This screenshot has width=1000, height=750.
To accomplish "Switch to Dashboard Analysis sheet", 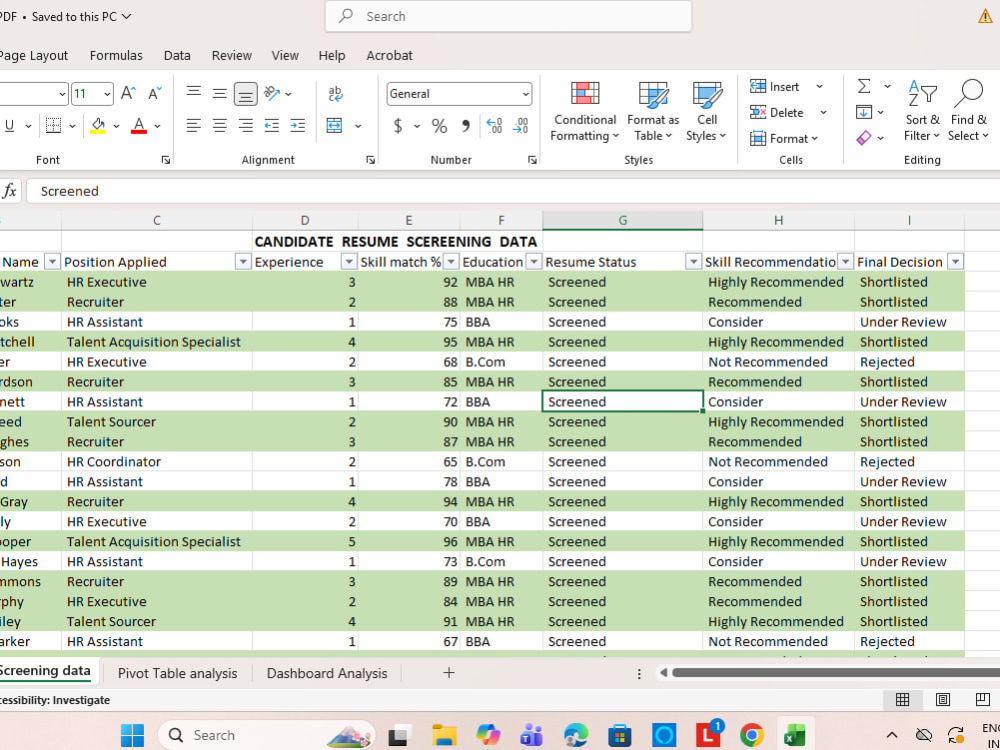I will pos(327,673).
